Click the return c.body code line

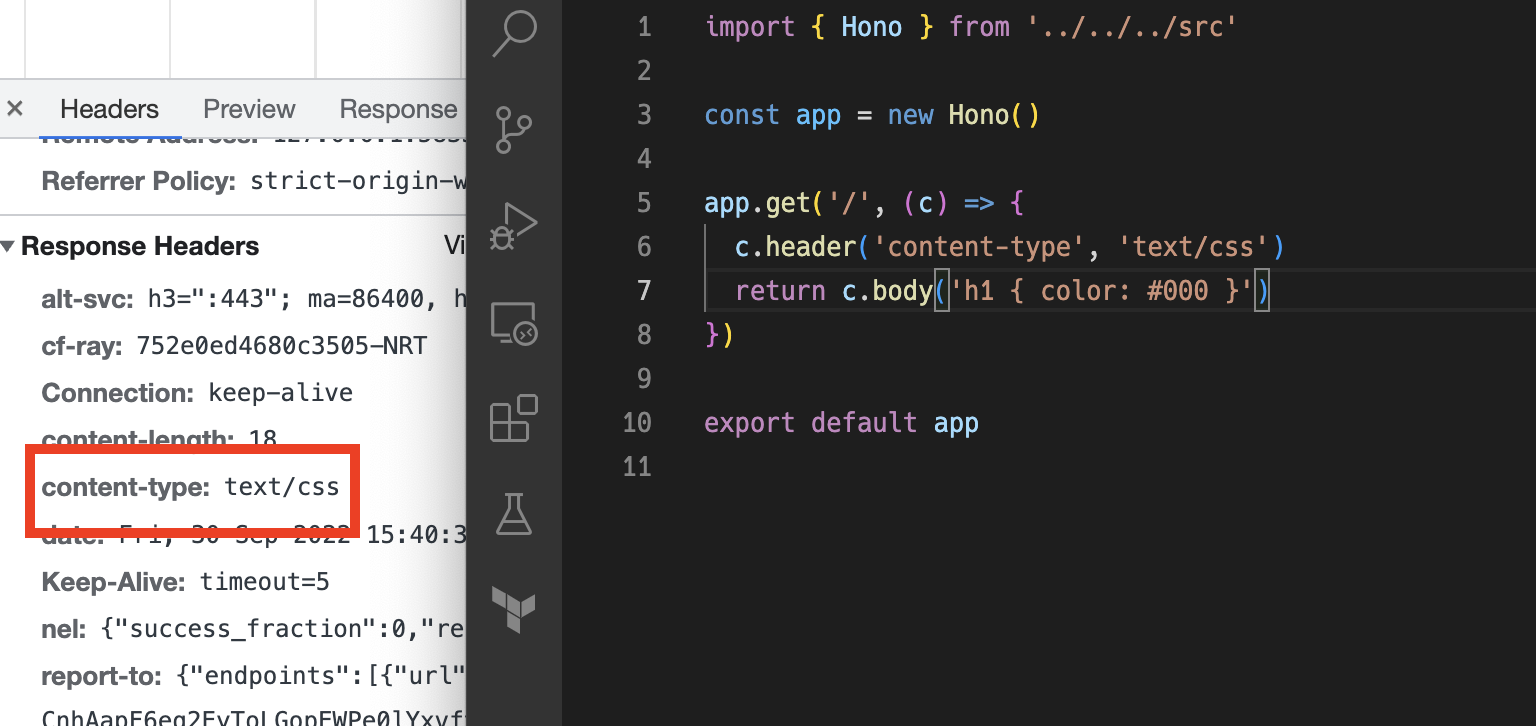tap(1002, 291)
